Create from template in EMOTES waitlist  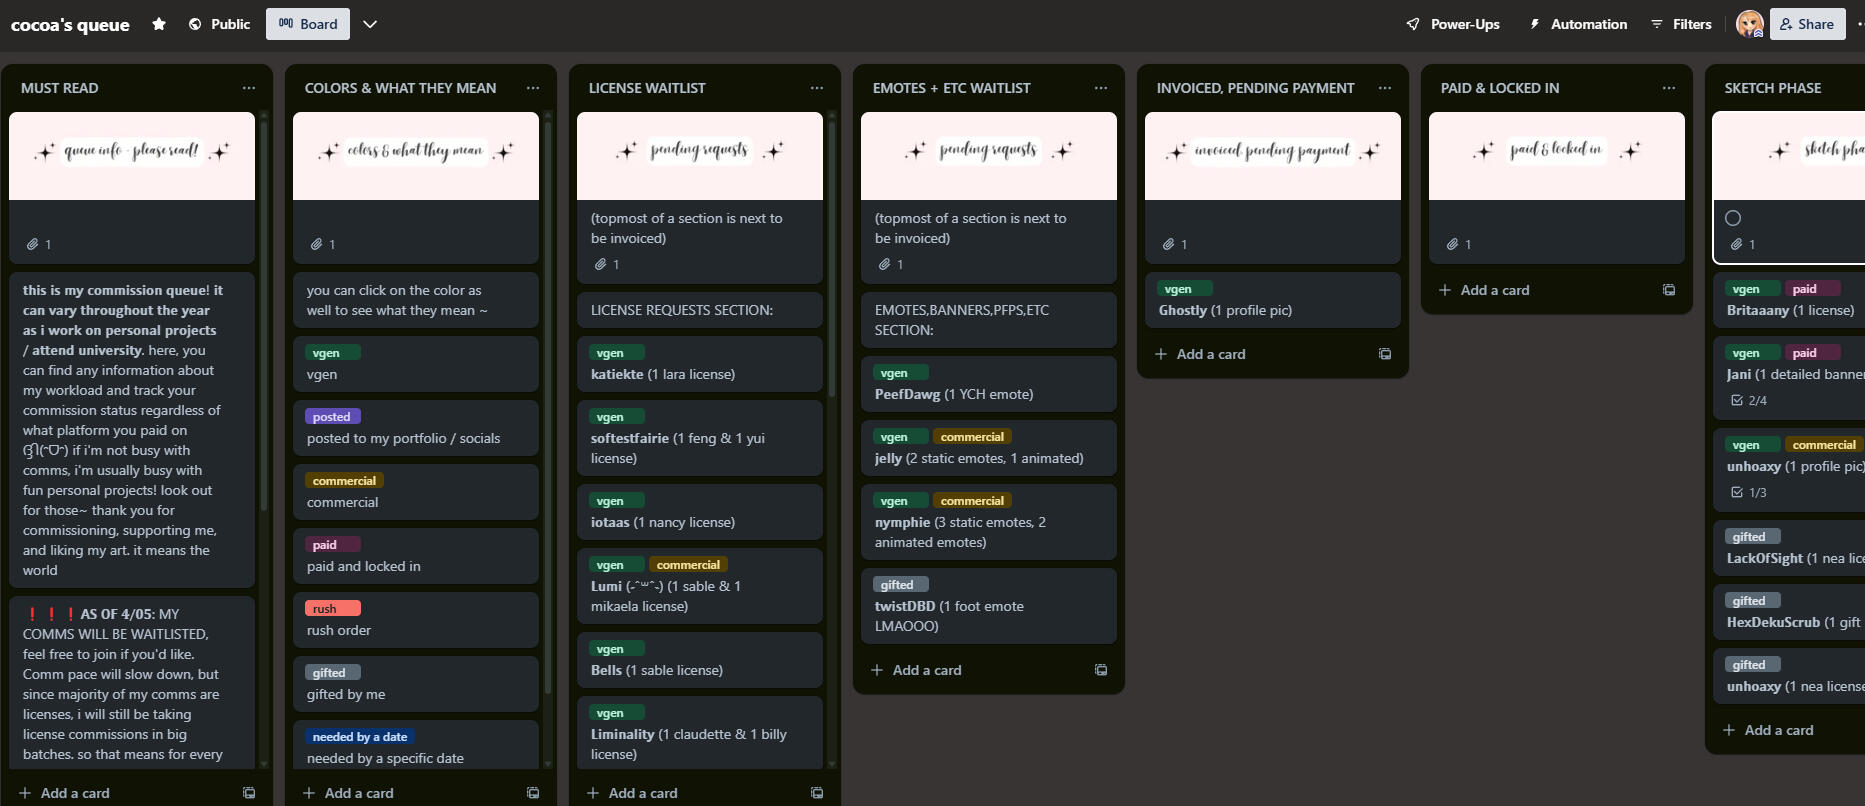(1101, 670)
